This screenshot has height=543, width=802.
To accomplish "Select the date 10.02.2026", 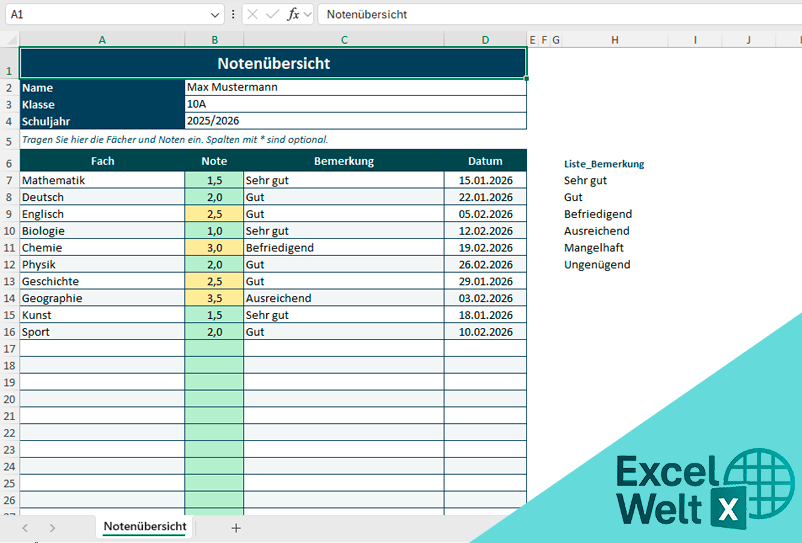I will (485, 332).
